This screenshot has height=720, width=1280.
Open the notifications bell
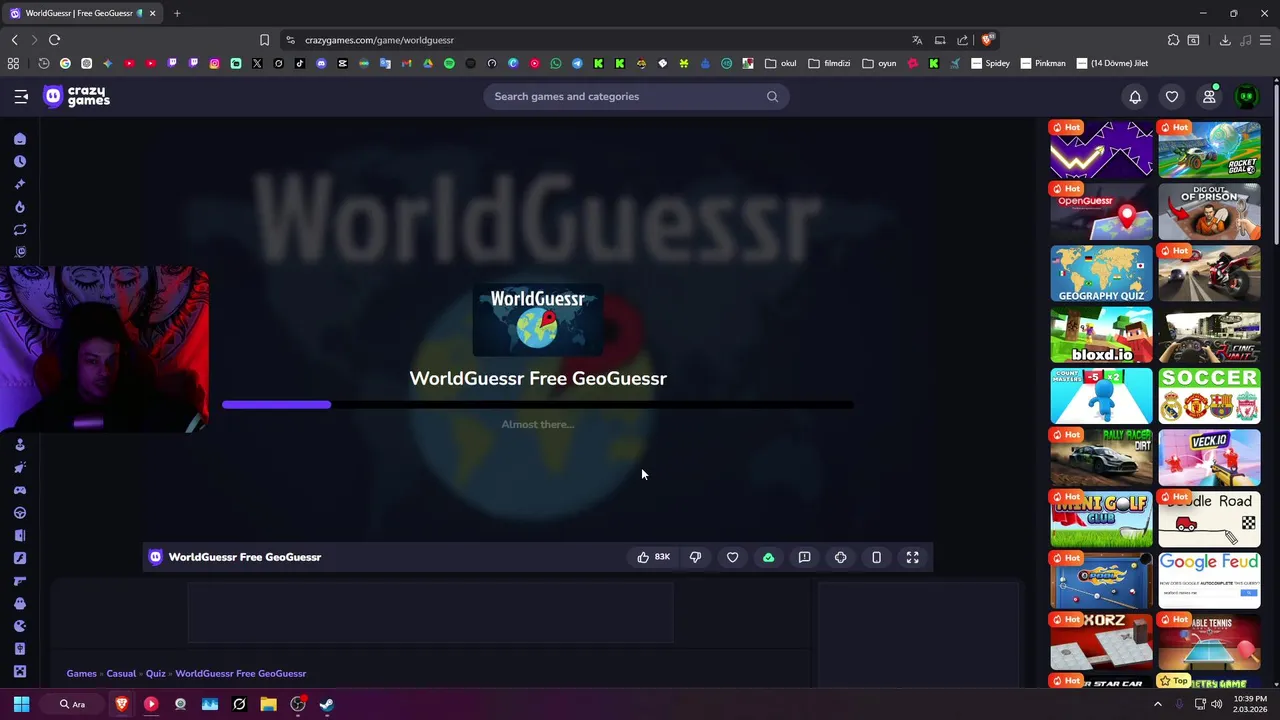tap(1135, 96)
